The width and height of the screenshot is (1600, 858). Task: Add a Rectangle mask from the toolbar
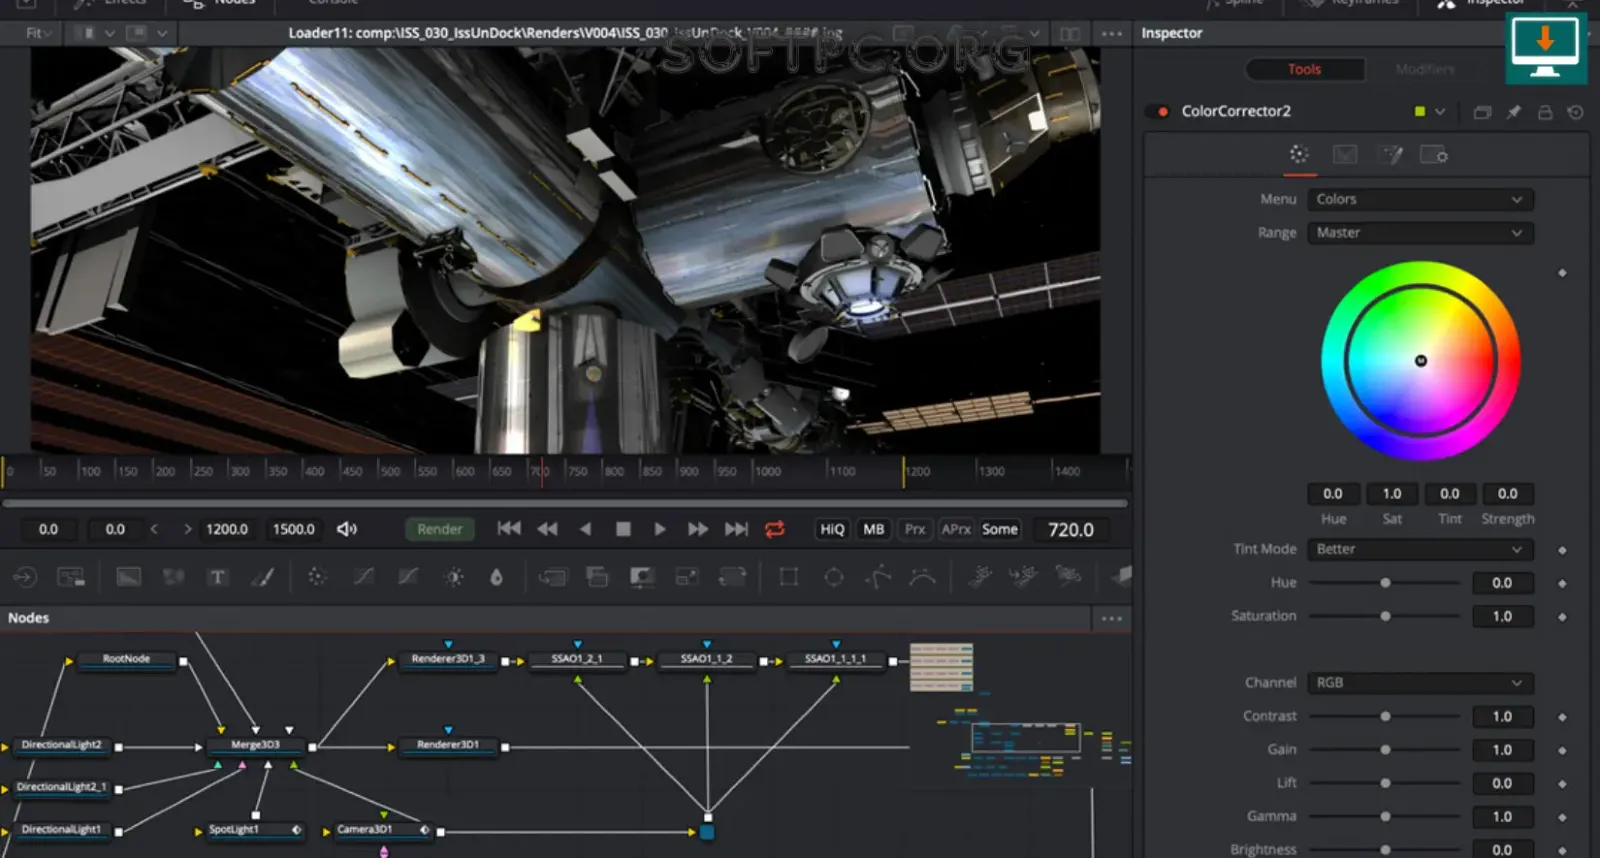(x=789, y=577)
